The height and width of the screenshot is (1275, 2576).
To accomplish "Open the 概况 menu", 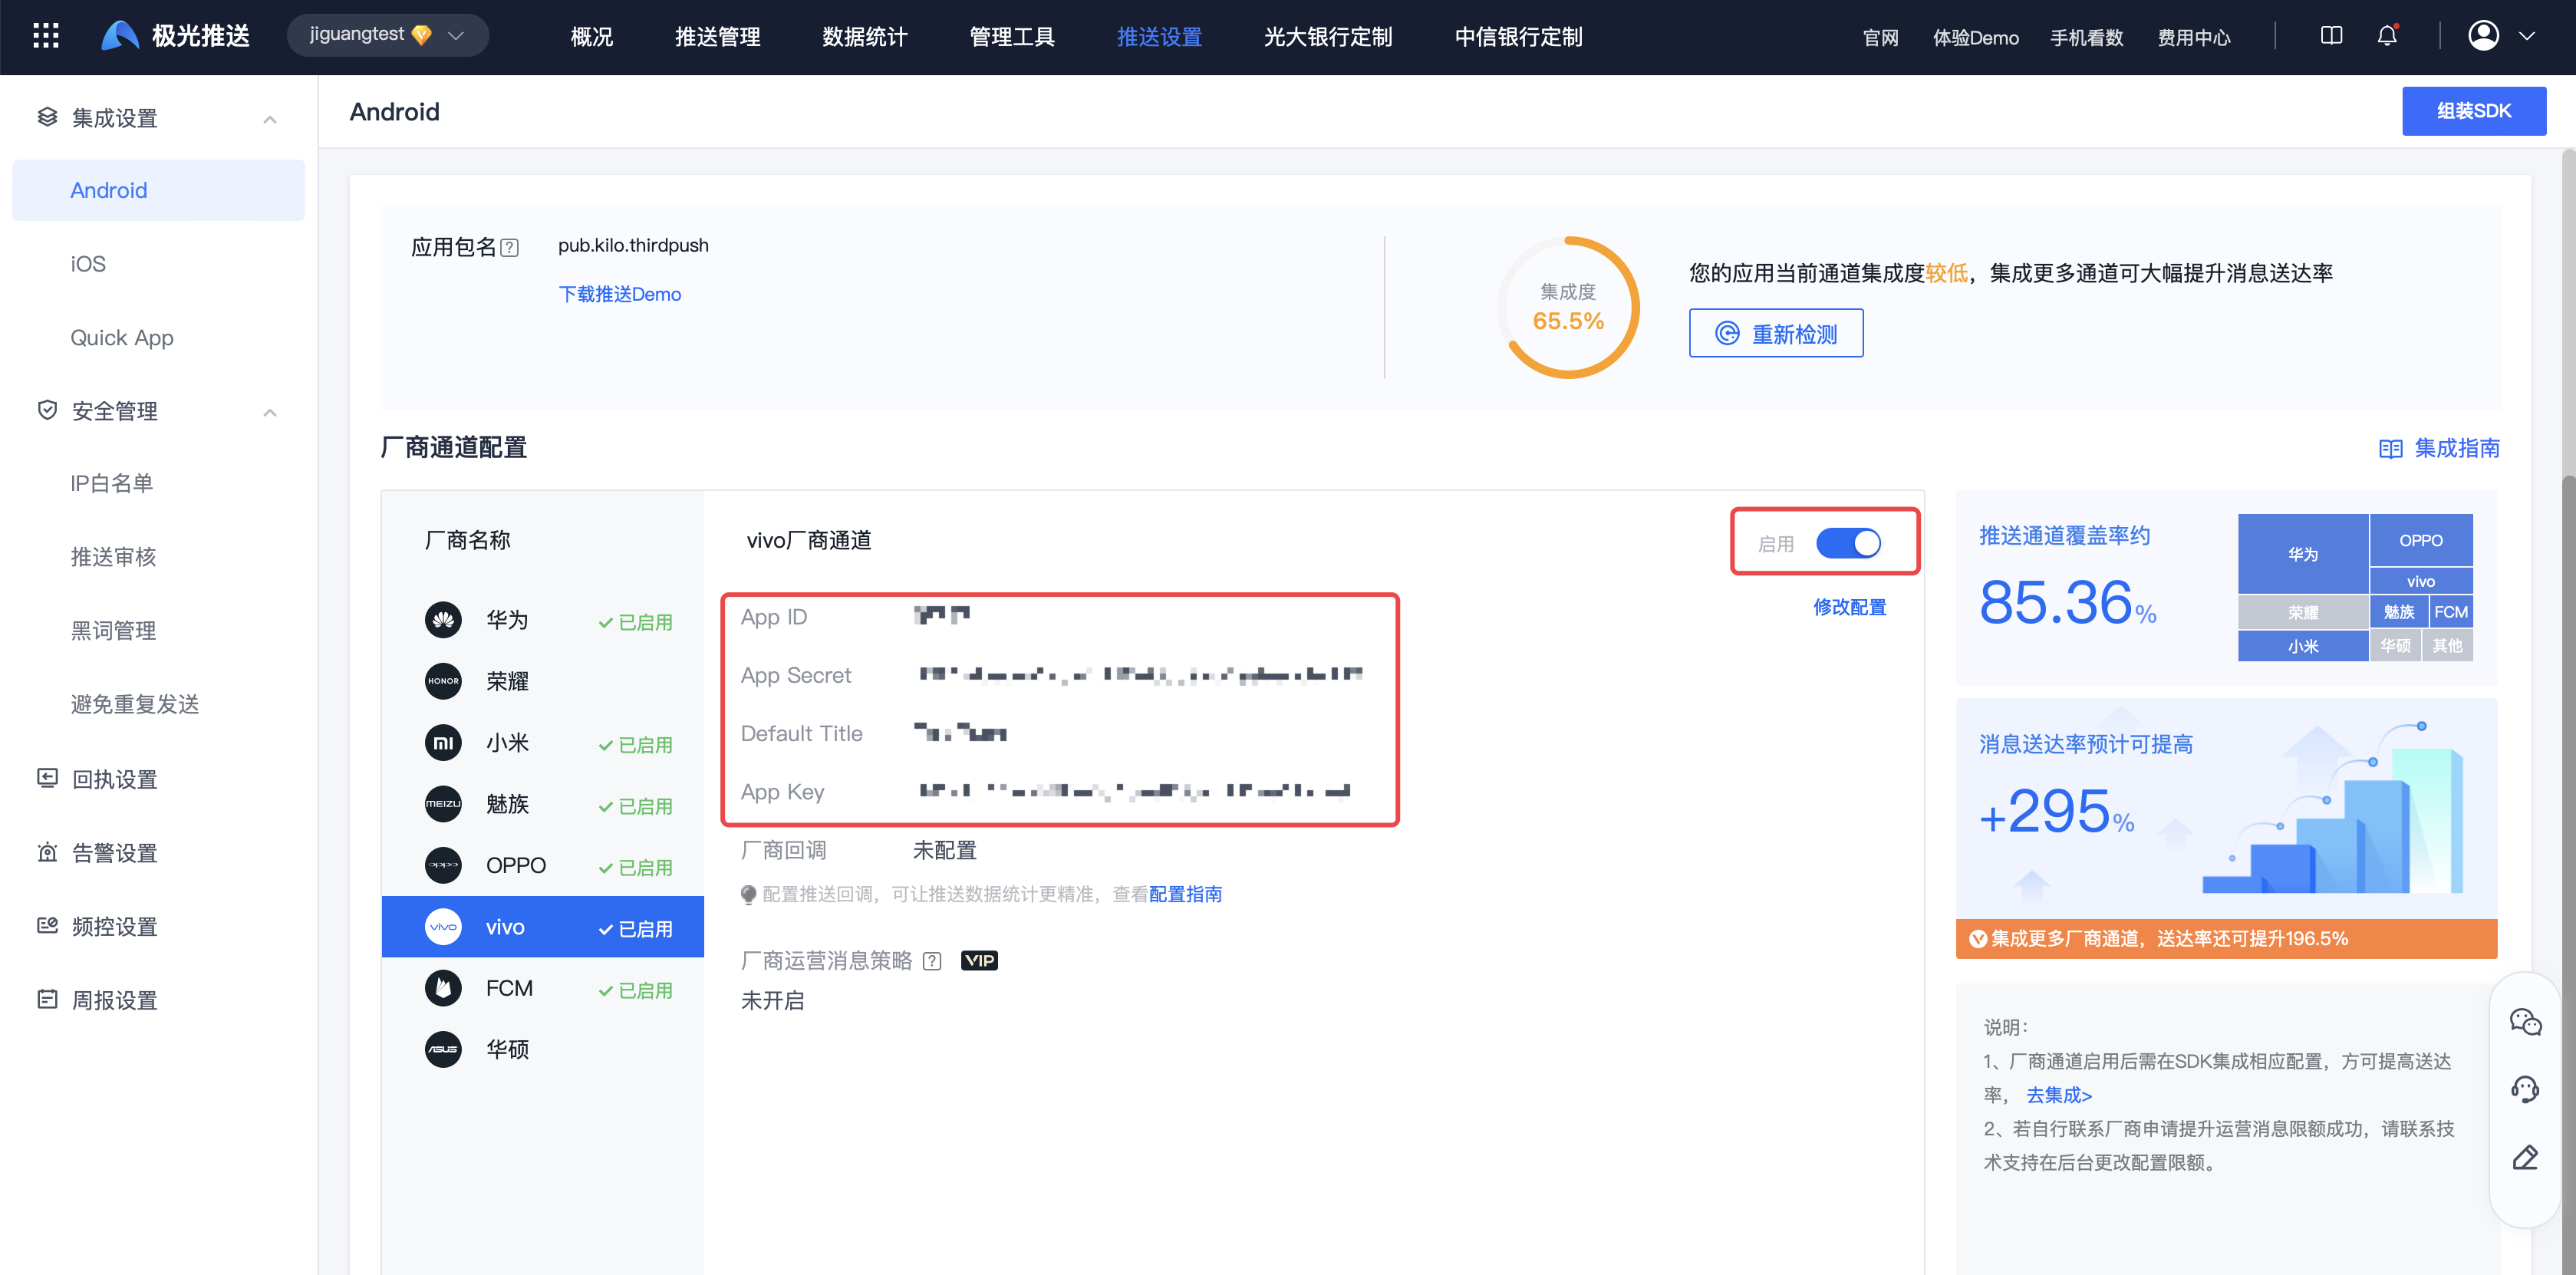I will [x=591, y=37].
